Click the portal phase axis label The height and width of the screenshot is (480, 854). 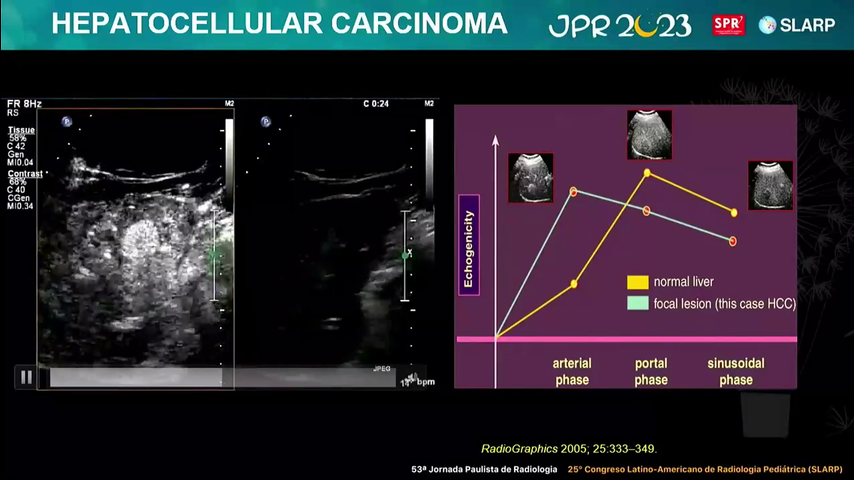(650, 371)
